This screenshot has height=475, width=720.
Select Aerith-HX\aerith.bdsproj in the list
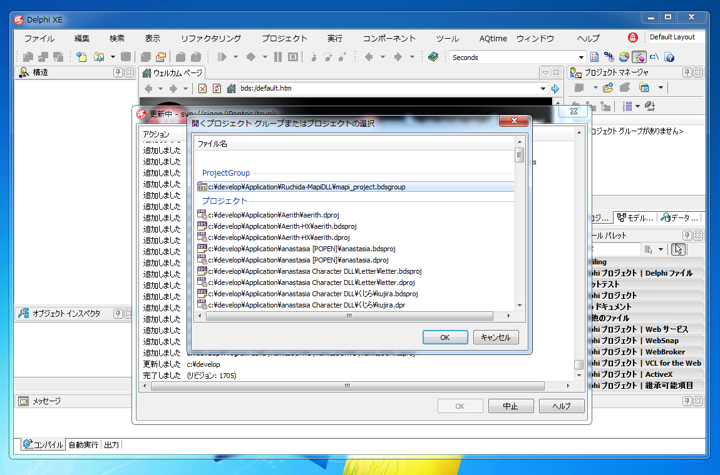277,226
